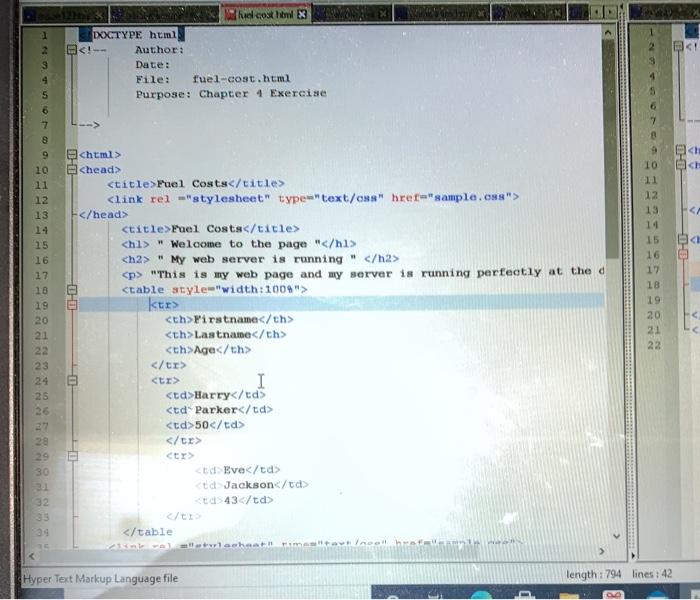Click the 'Parker</td>' line 26

click(x=219, y=410)
